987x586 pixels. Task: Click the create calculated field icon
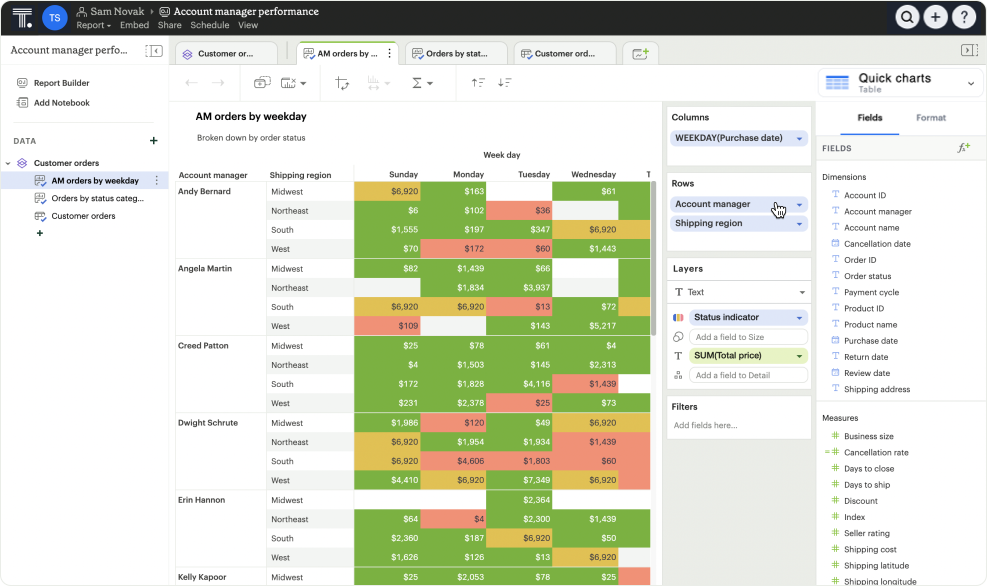(964, 148)
